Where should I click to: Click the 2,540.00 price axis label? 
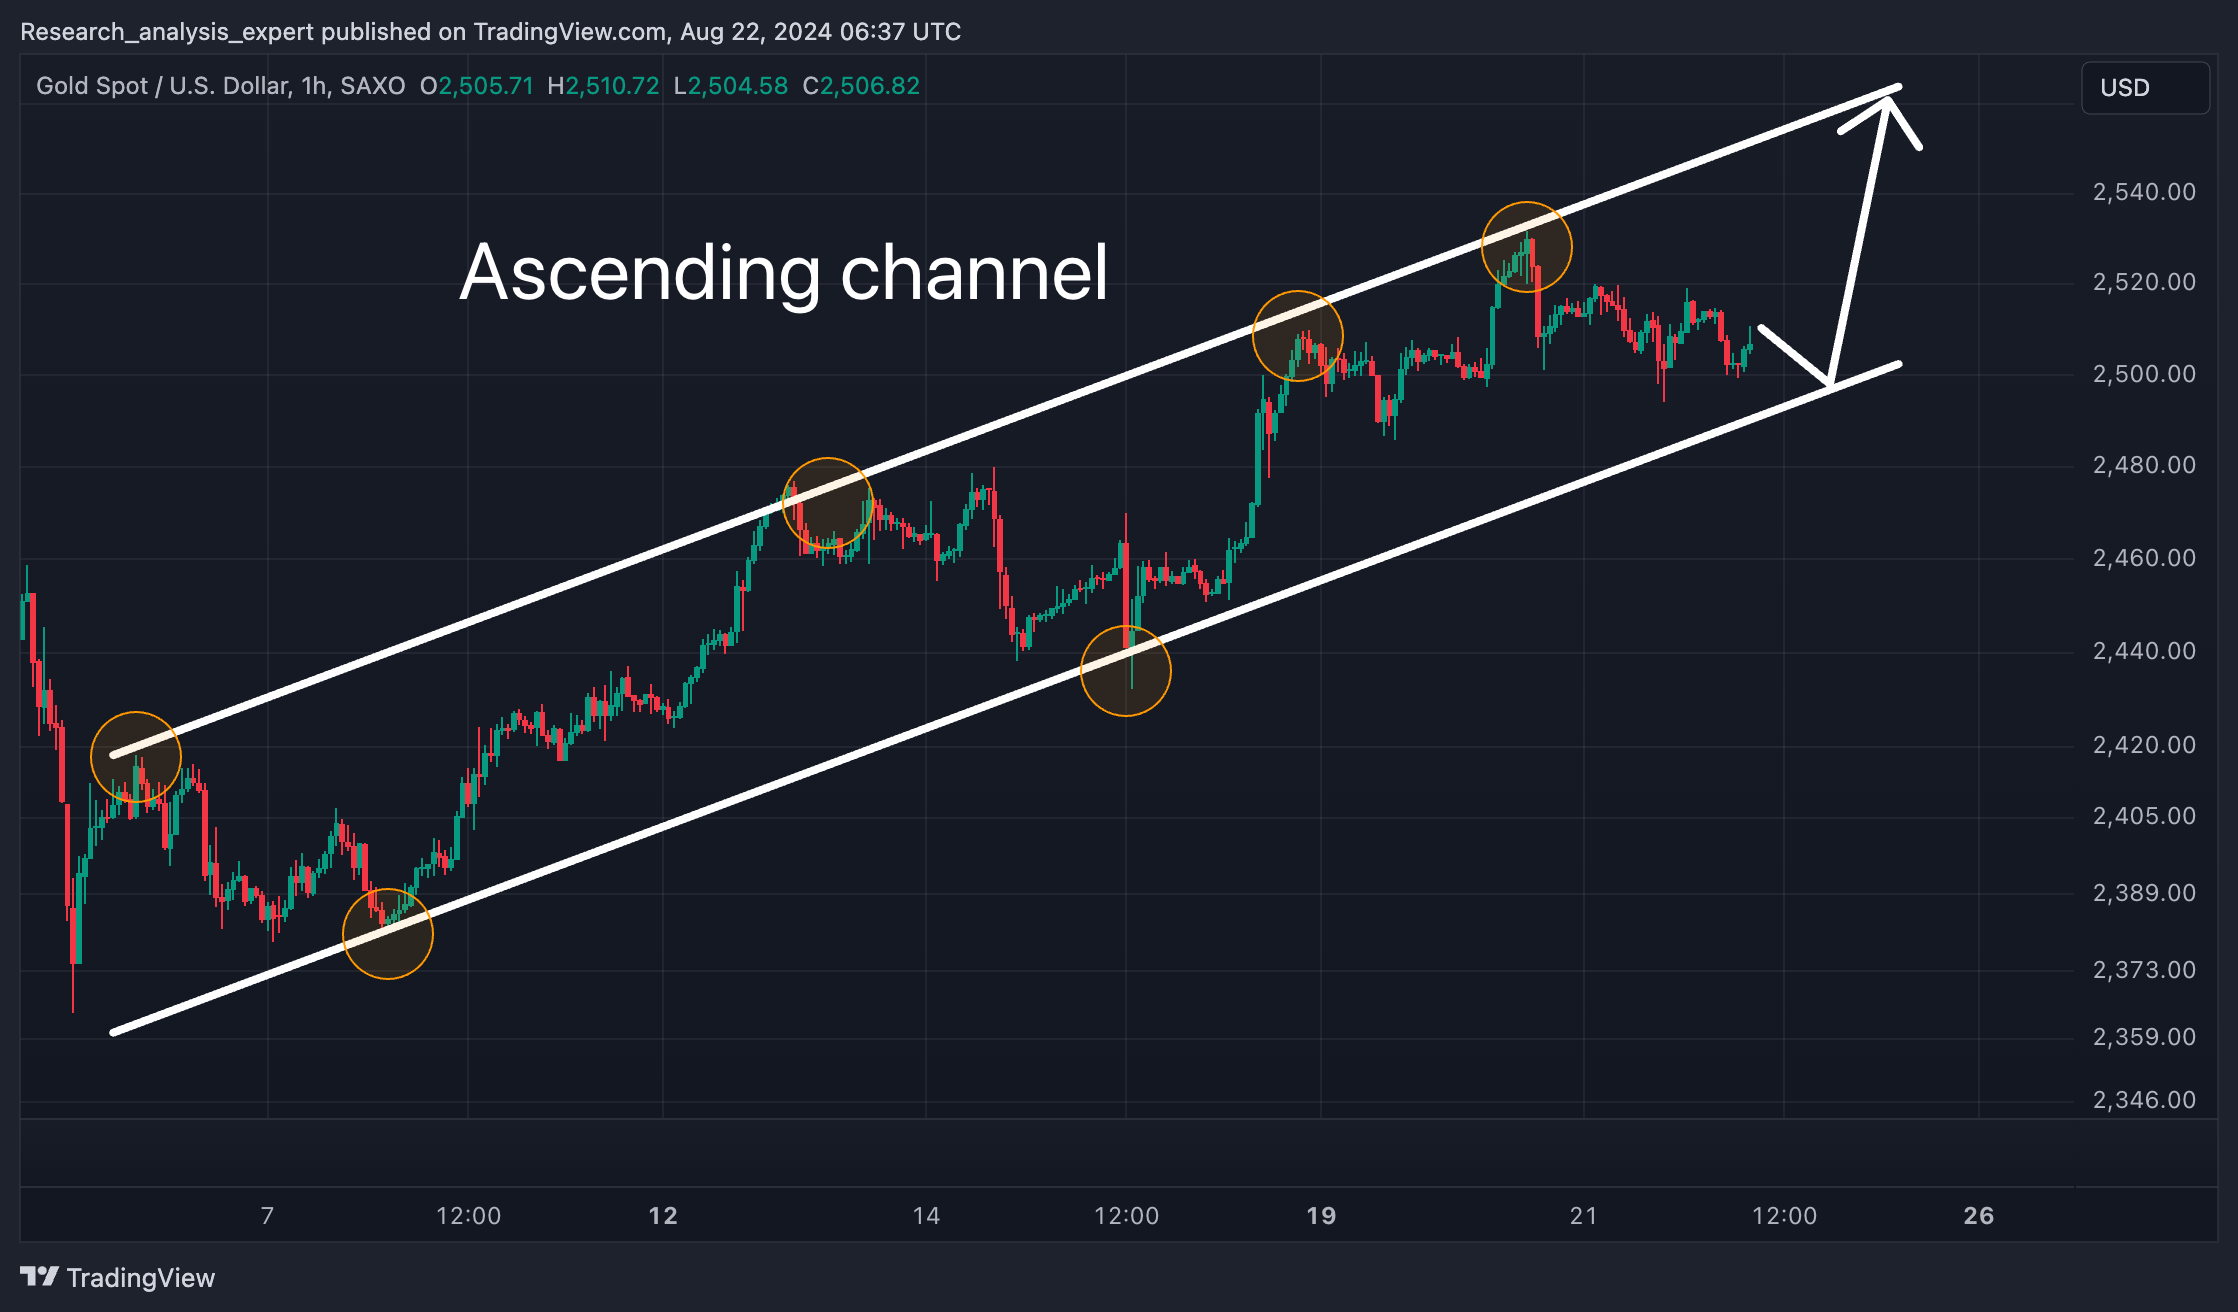tap(2144, 192)
